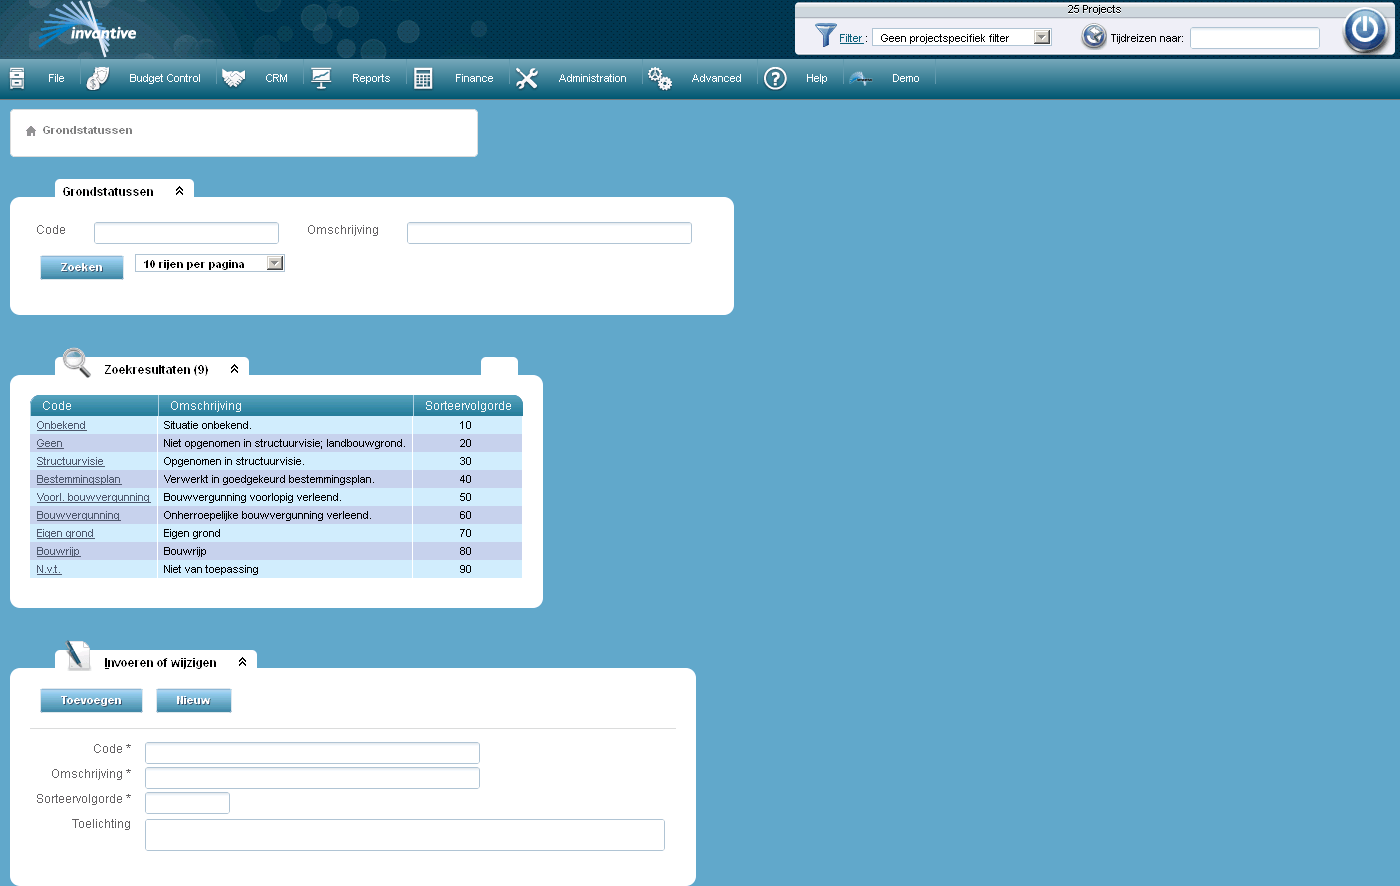1400x886 pixels.
Task: Focus the Code search field
Action: point(186,233)
